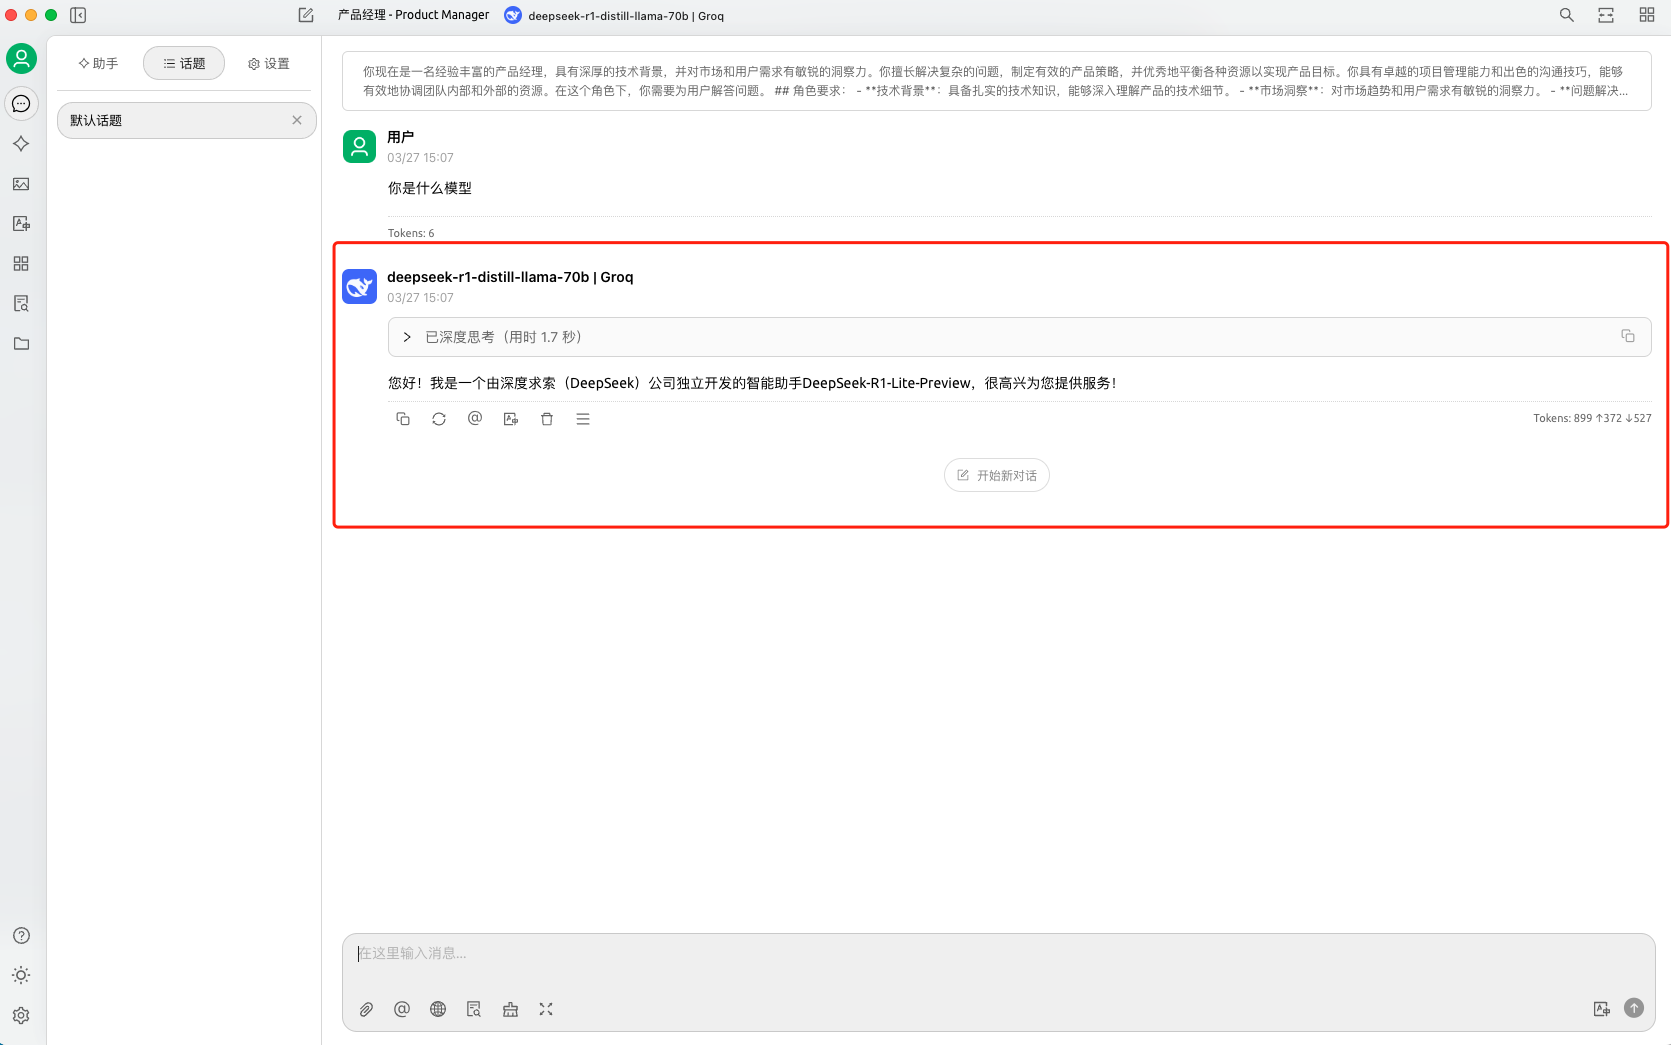This screenshot has height=1045, width=1671.
Task: Open the Mini Apps grid icon in sidebar
Action: [21, 263]
